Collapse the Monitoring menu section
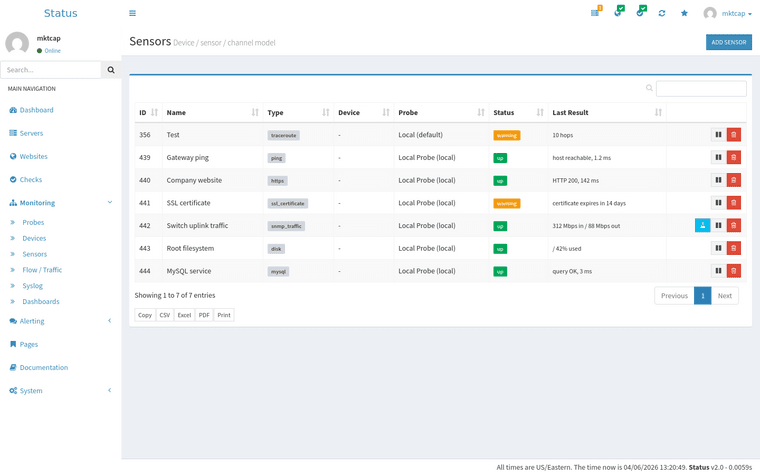Screen dimensions: 760x475 (61, 203)
